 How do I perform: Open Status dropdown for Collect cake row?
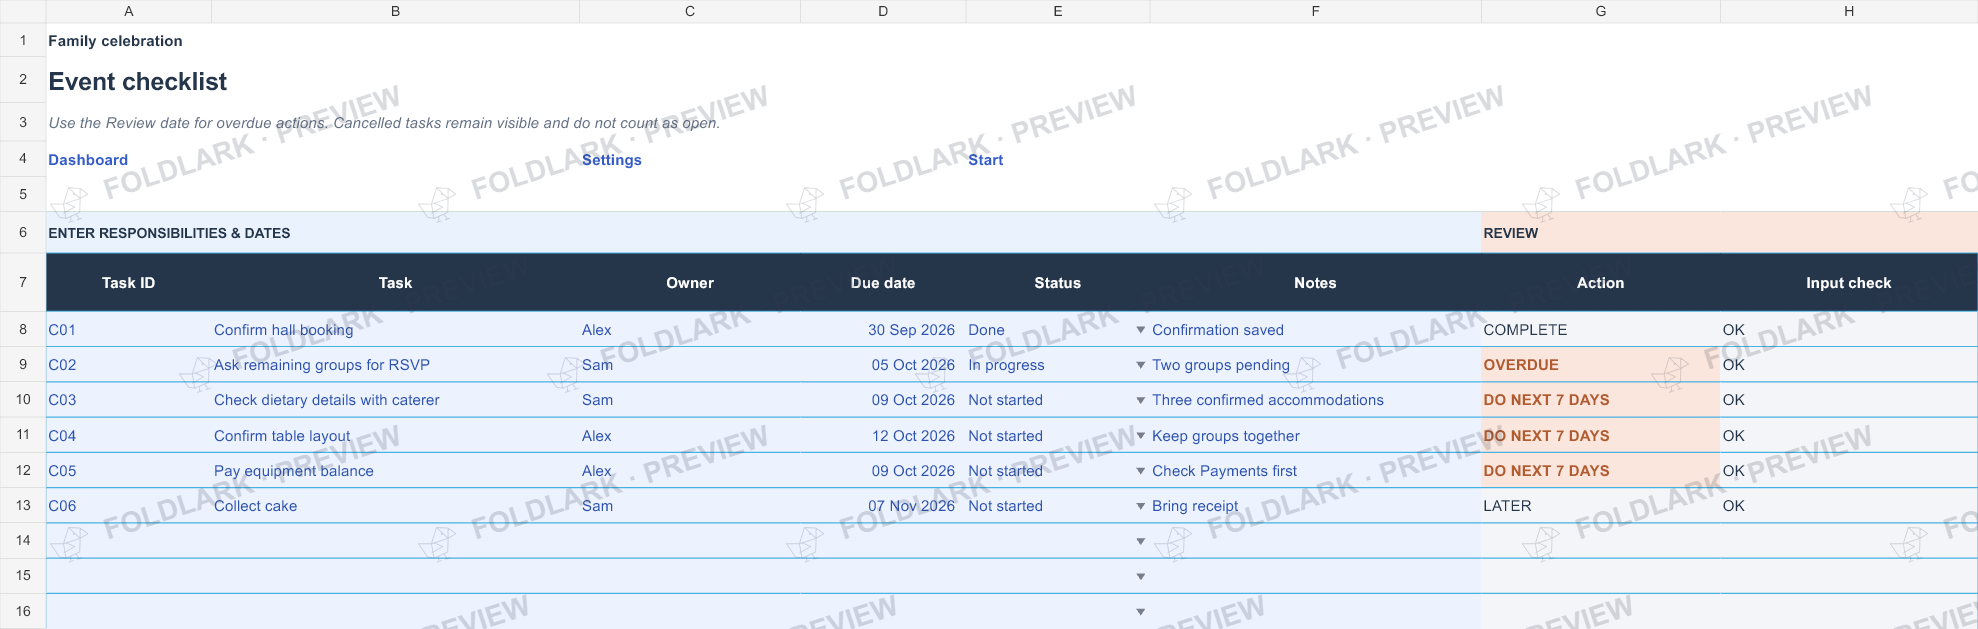pyautogui.click(x=1140, y=506)
